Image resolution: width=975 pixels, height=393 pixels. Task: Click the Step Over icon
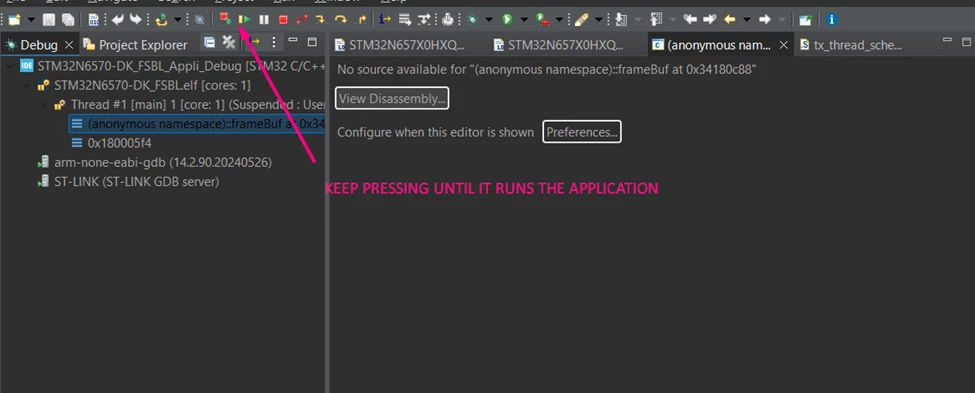tap(340, 20)
